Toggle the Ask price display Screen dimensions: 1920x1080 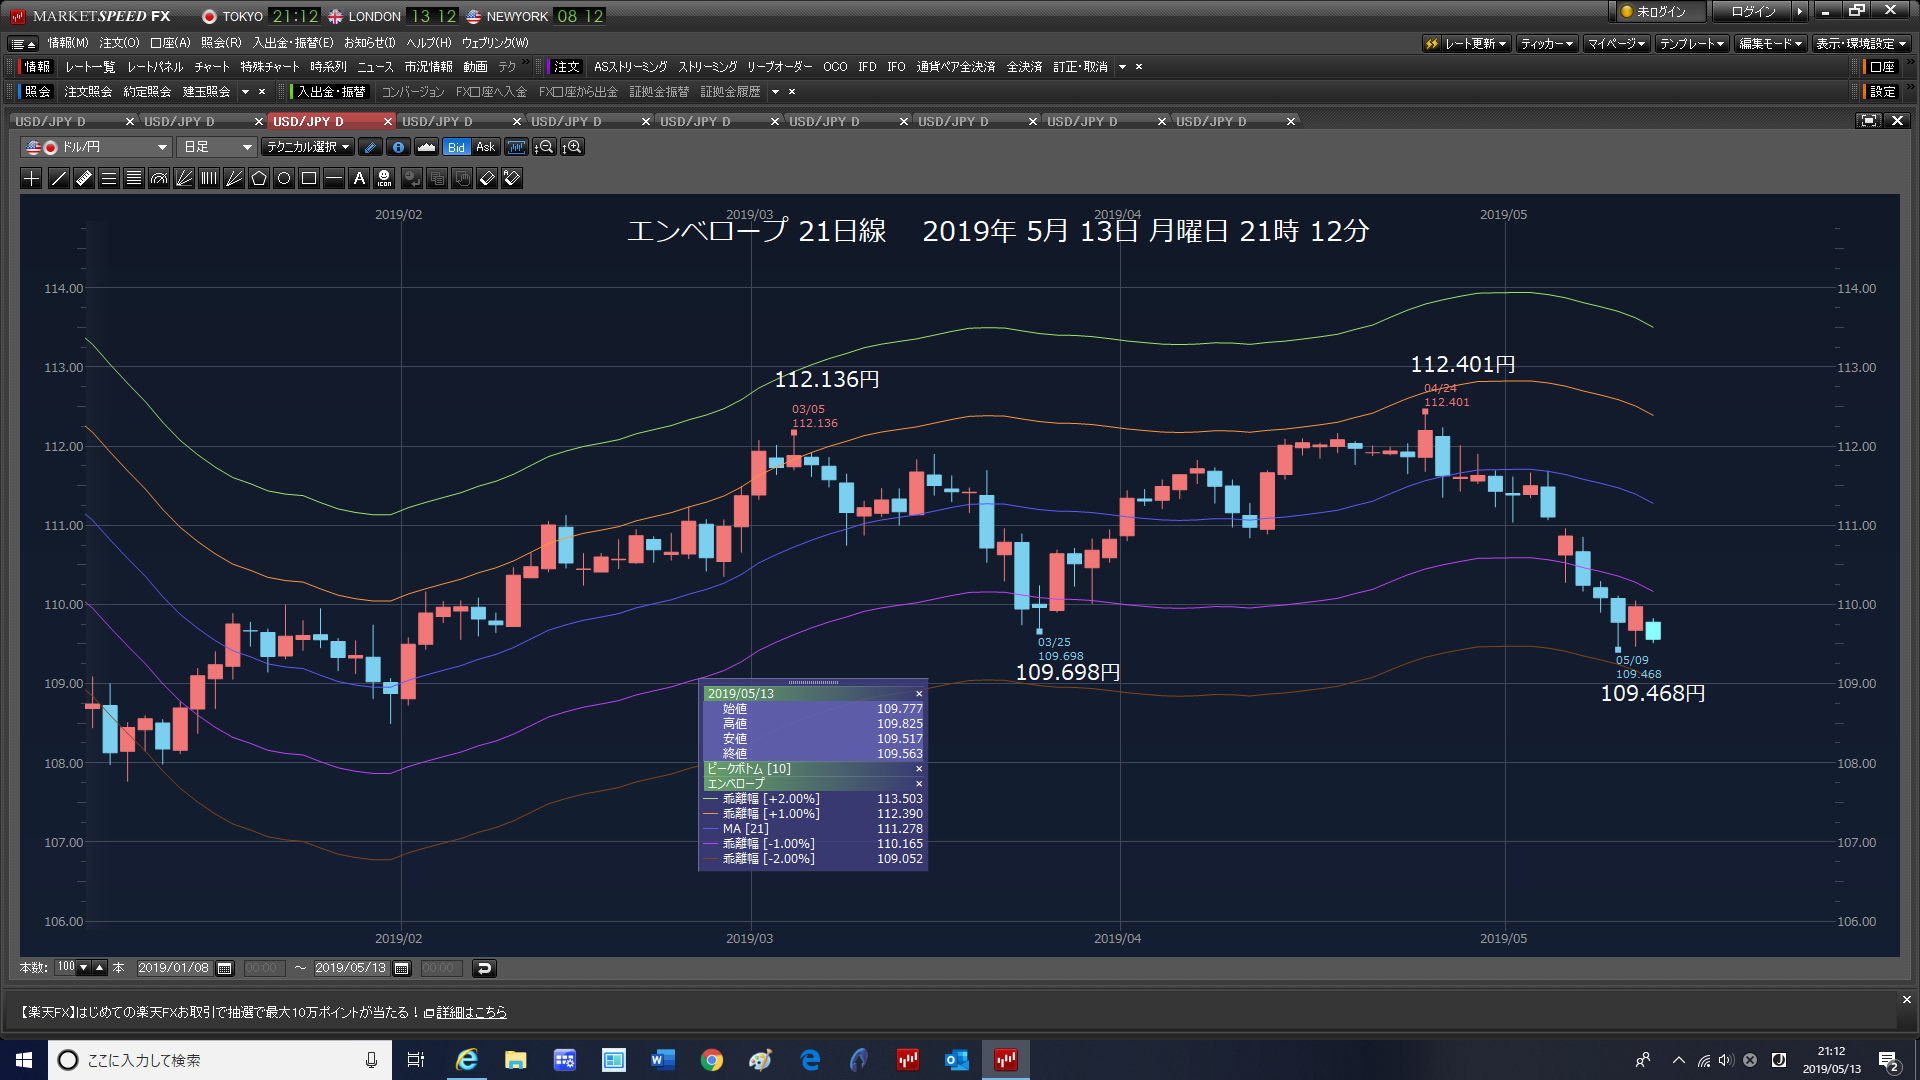click(485, 147)
